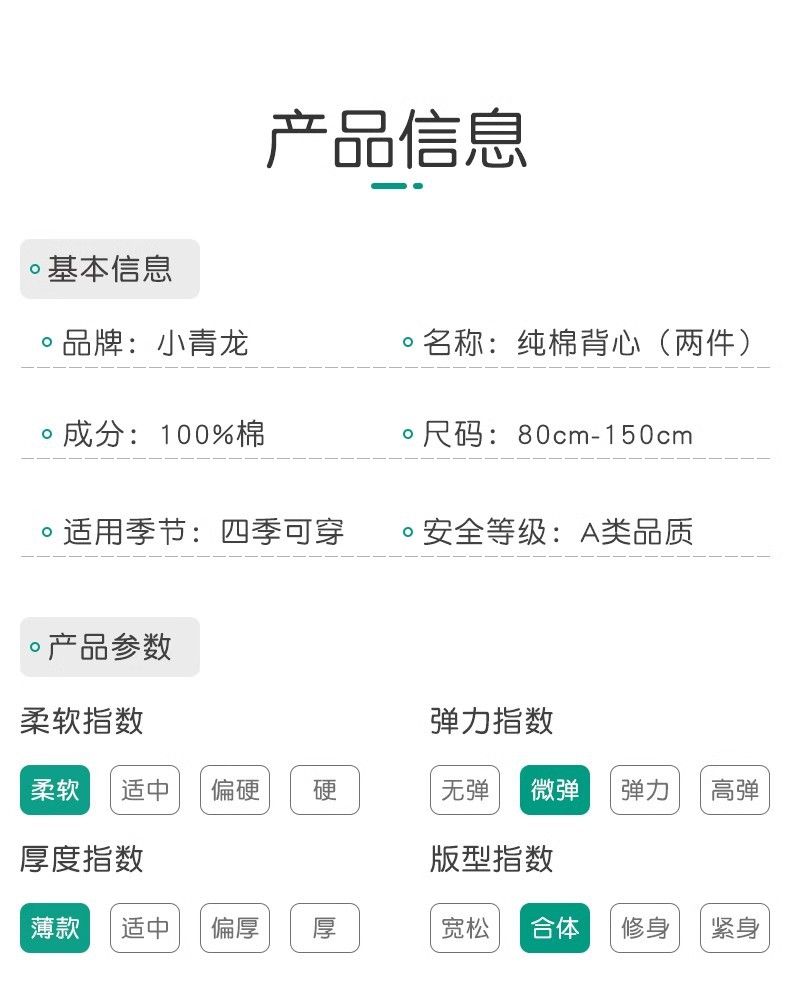Viewport: 790px width, 991px height.
Task: Select 偏硬 softness option
Action: 235,790
